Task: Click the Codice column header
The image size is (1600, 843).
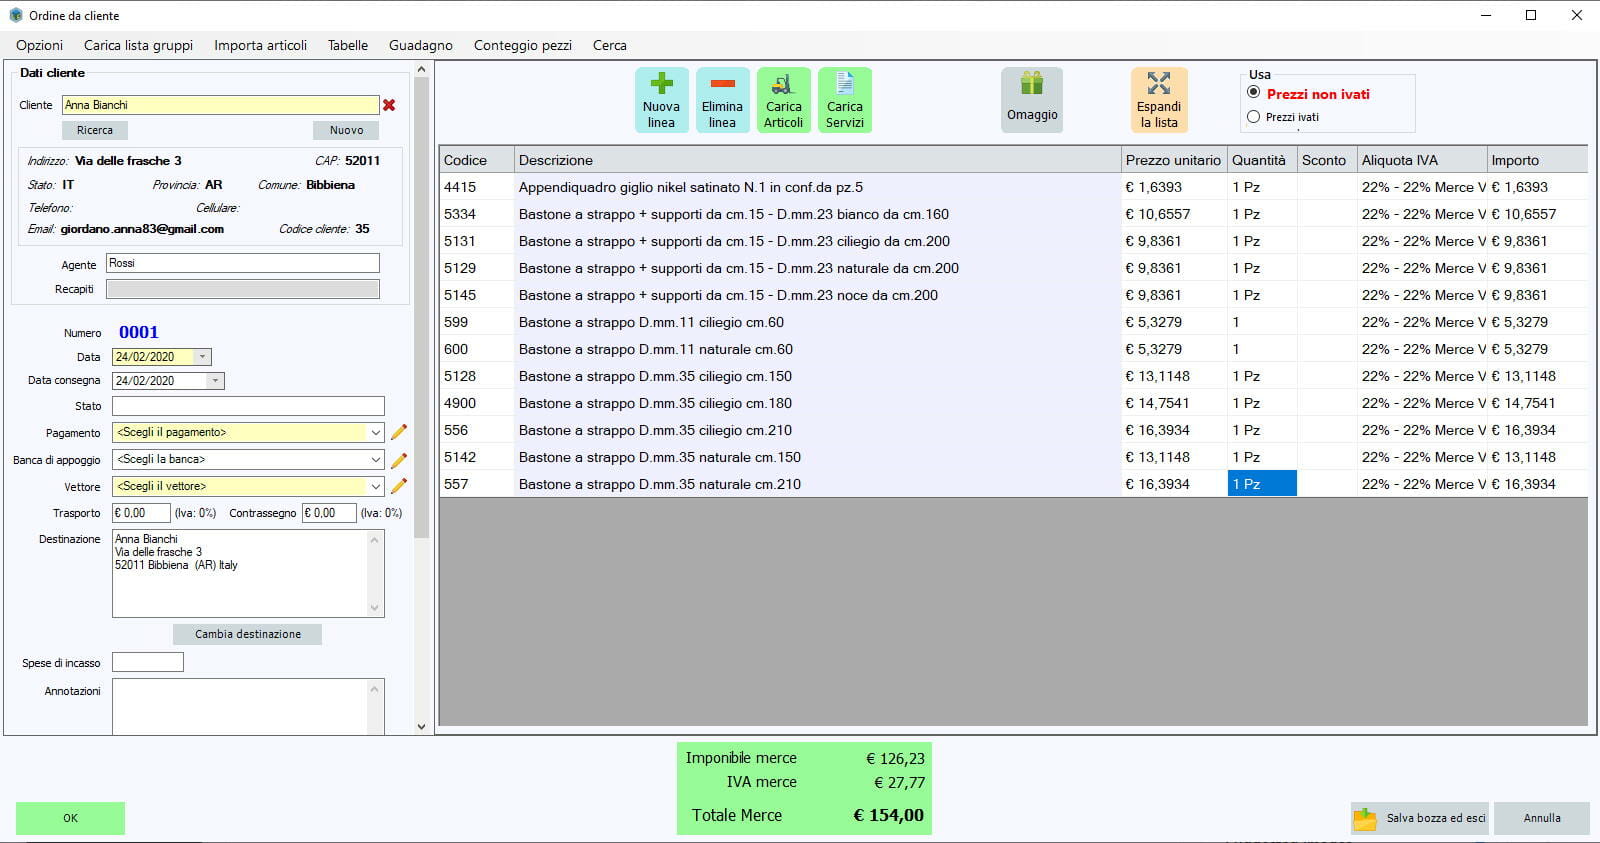Action: pyautogui.click(x=477, y=160)
